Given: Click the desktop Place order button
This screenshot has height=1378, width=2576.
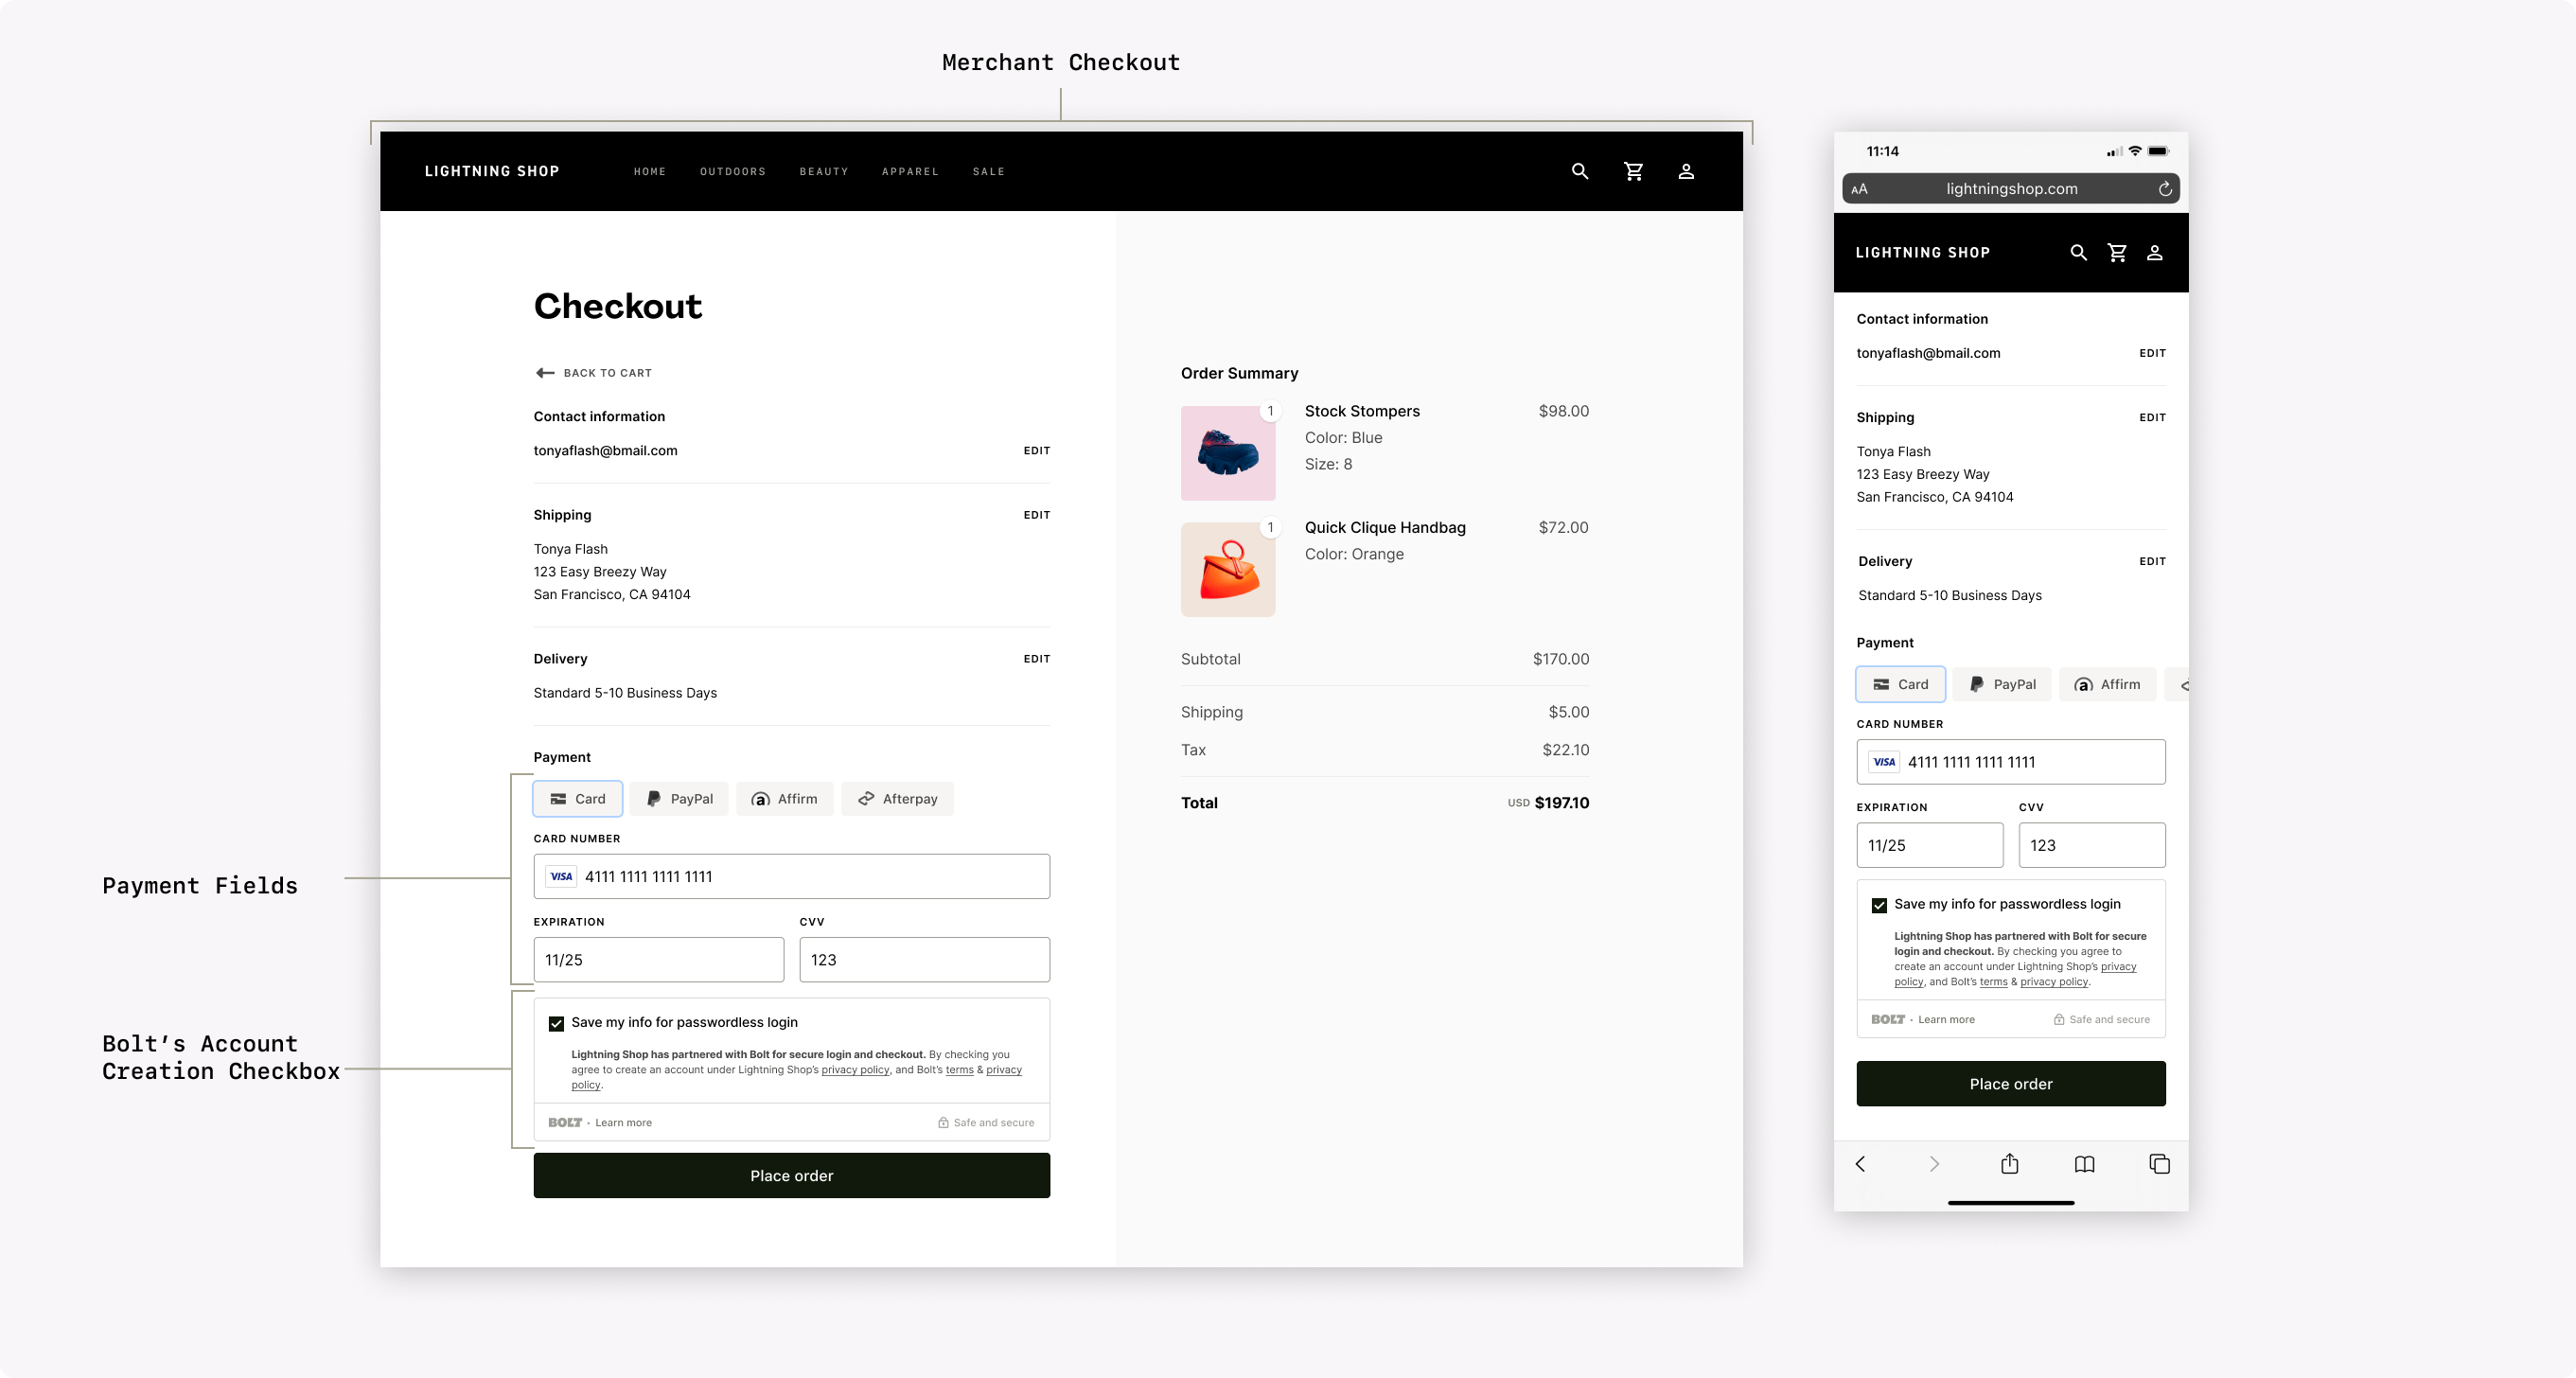Looking at the screenshot, I should (x=792, y=1176).
